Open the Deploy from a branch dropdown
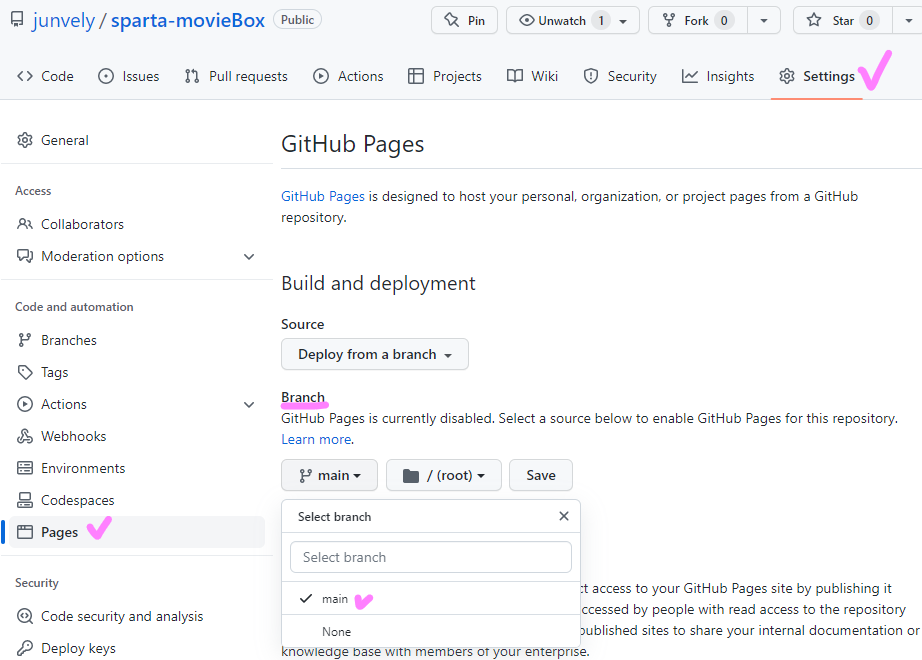 (375, 354)
